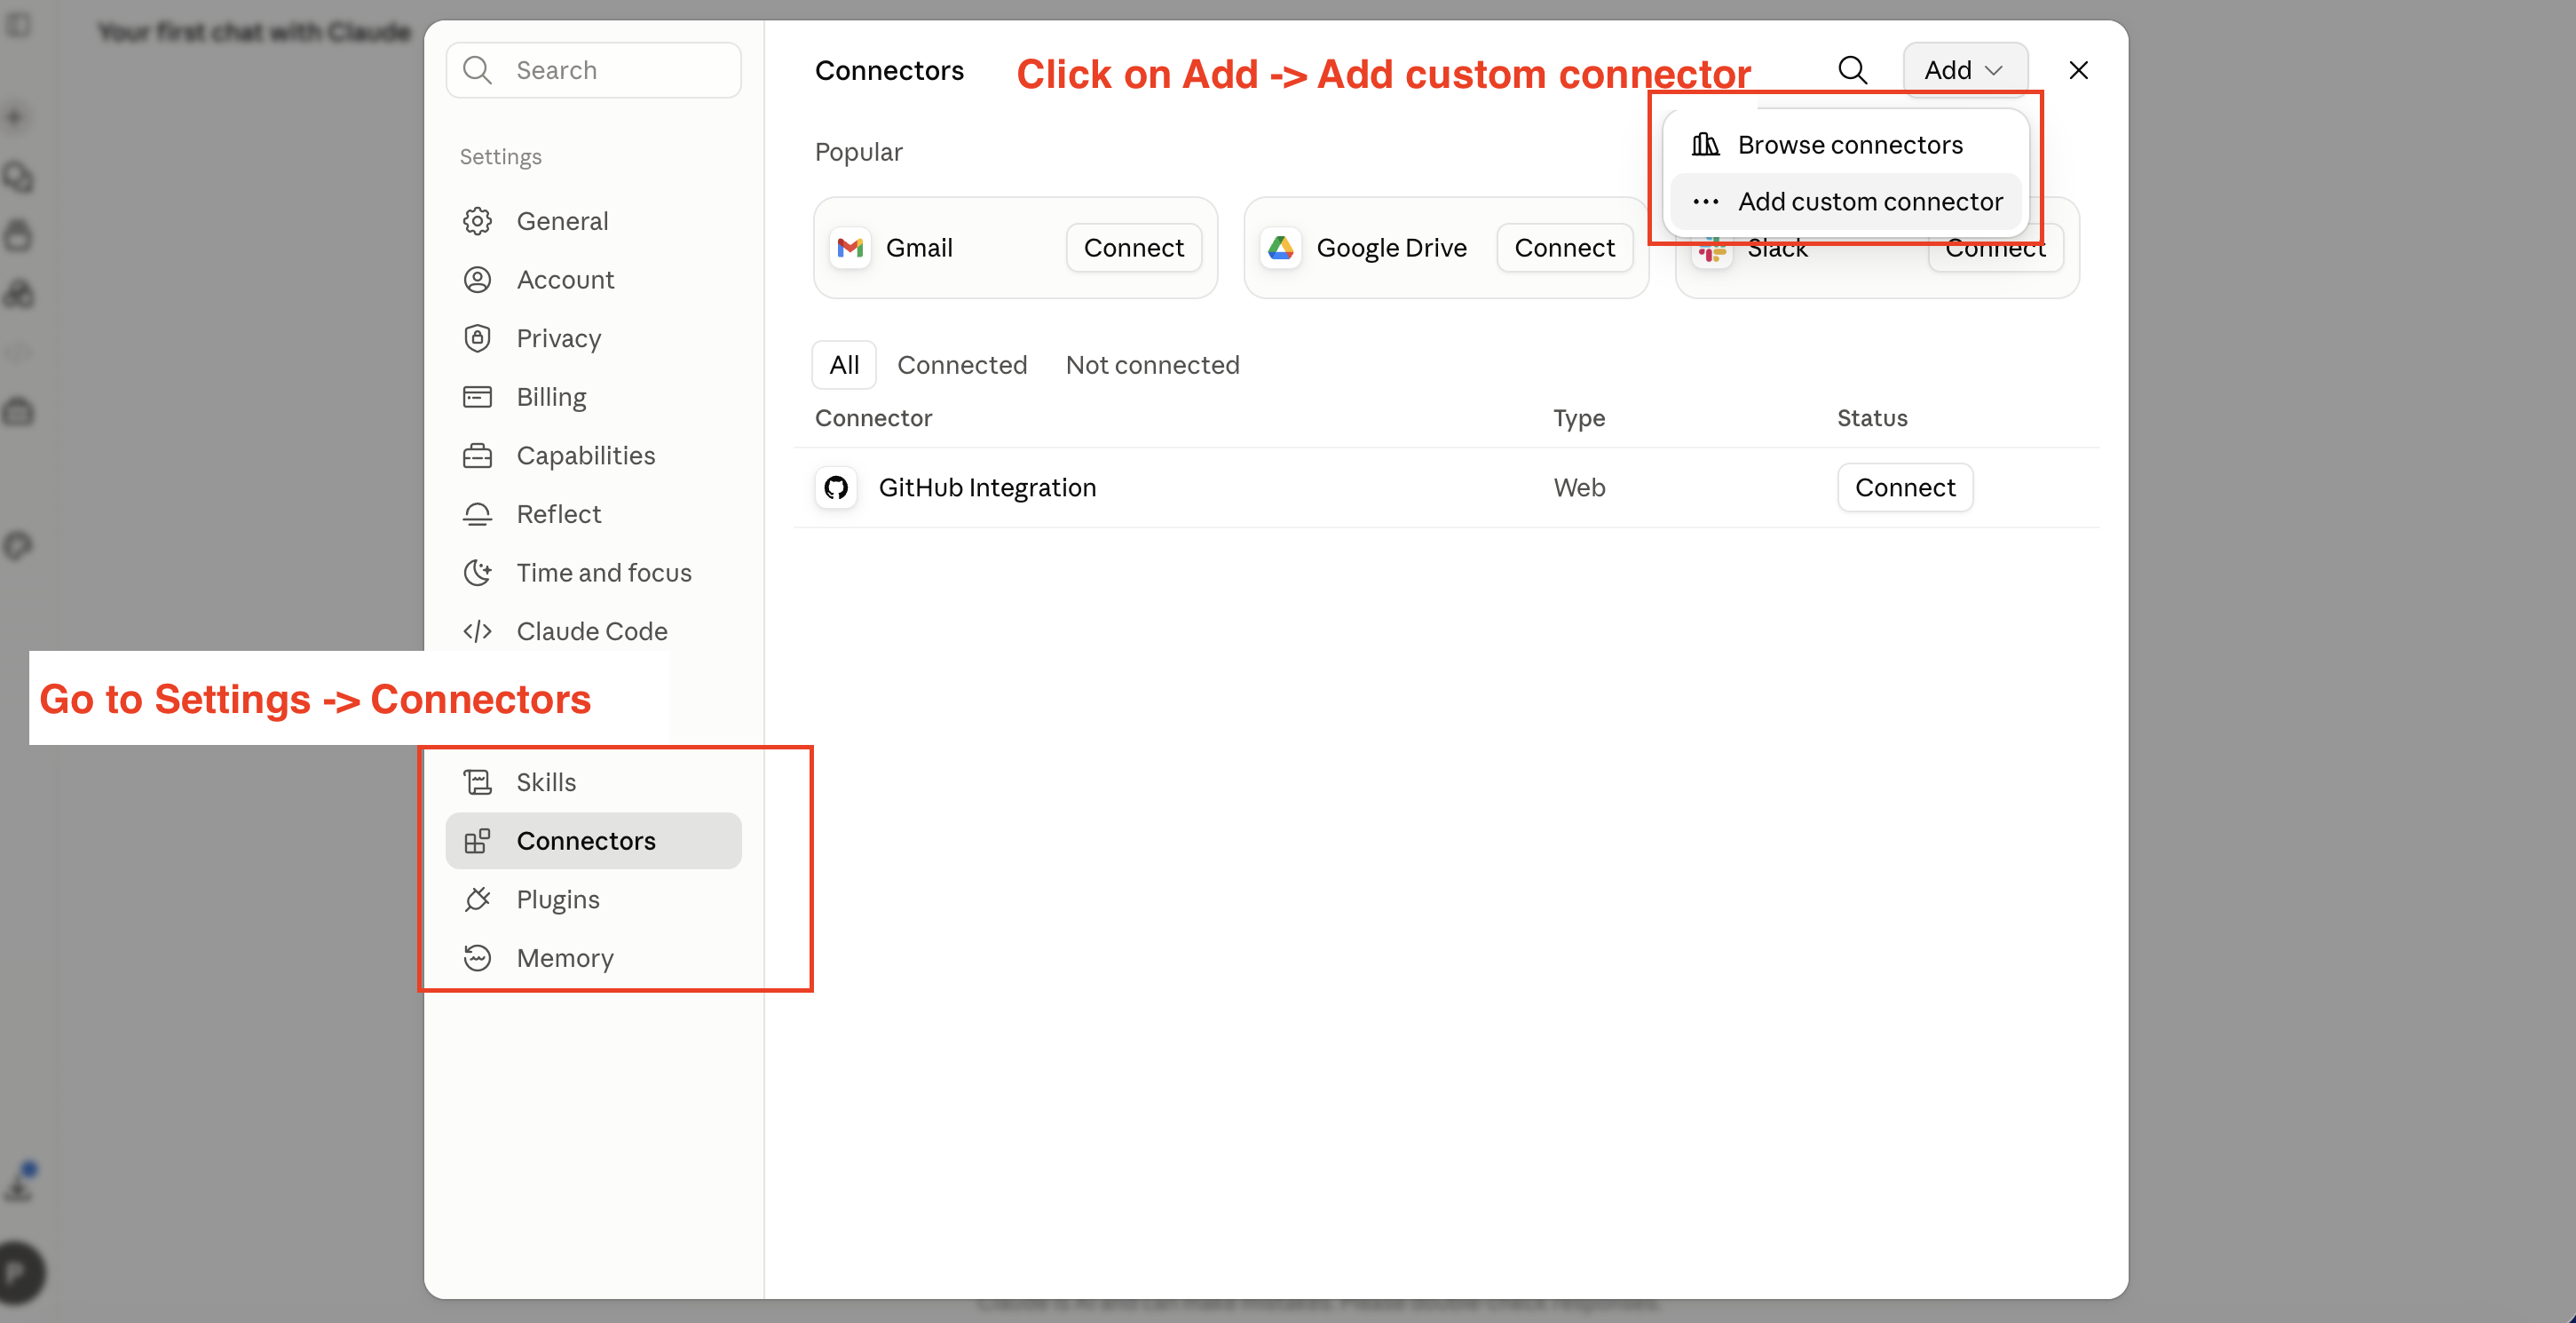Viewport: 2576px width, 1323px height.
Task: Focus the settings Search field
Action: click(x=593, y=70)
